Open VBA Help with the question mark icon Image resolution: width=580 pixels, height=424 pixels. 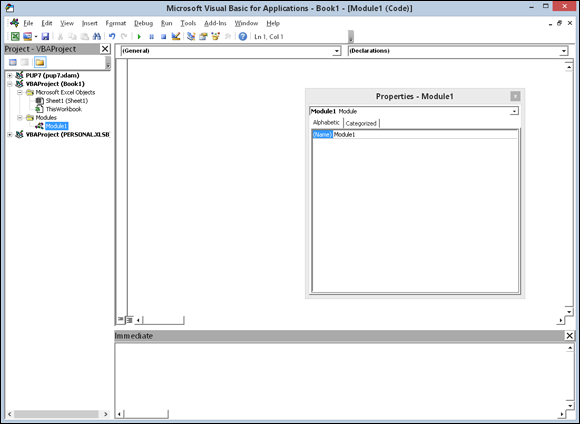243,36
